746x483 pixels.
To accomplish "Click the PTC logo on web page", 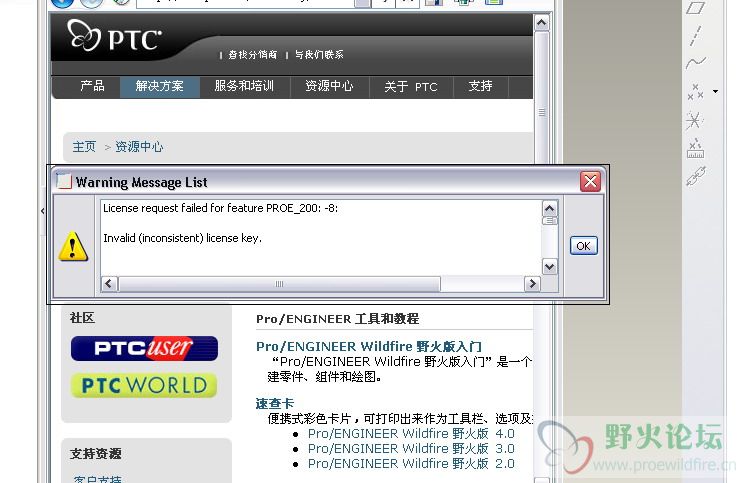I will [x=114, y=36].
